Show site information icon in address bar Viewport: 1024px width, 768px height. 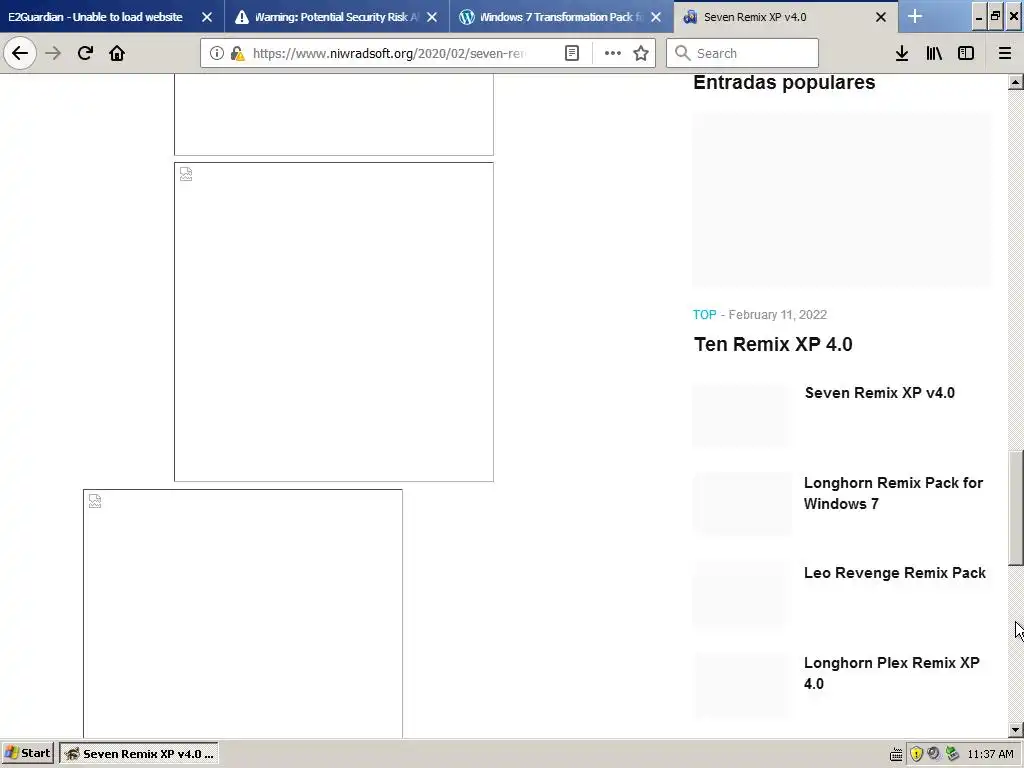pyautogui.click(x=217, y=53)
